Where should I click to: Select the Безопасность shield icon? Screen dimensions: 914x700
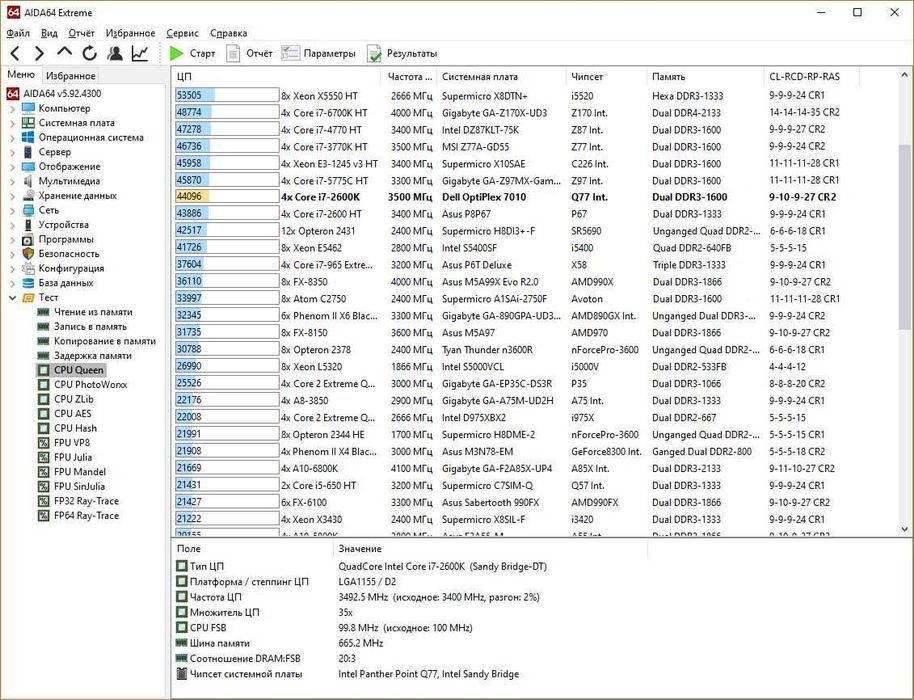pos(28,254)
